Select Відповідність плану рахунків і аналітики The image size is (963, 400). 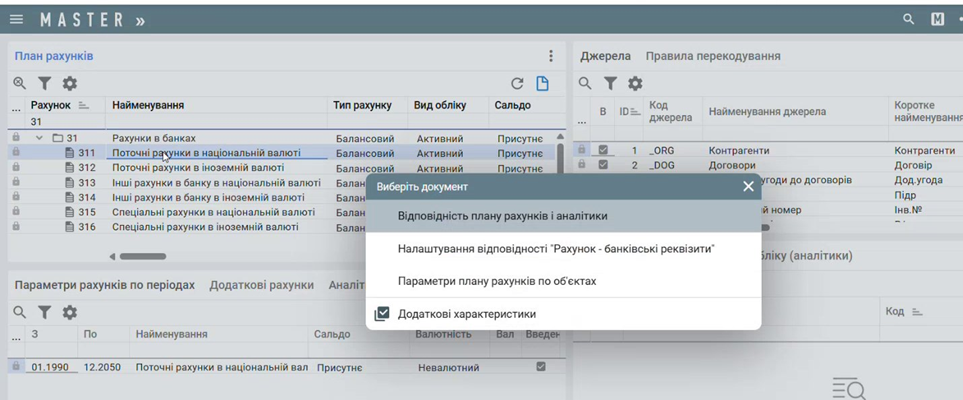pos(563,217)
